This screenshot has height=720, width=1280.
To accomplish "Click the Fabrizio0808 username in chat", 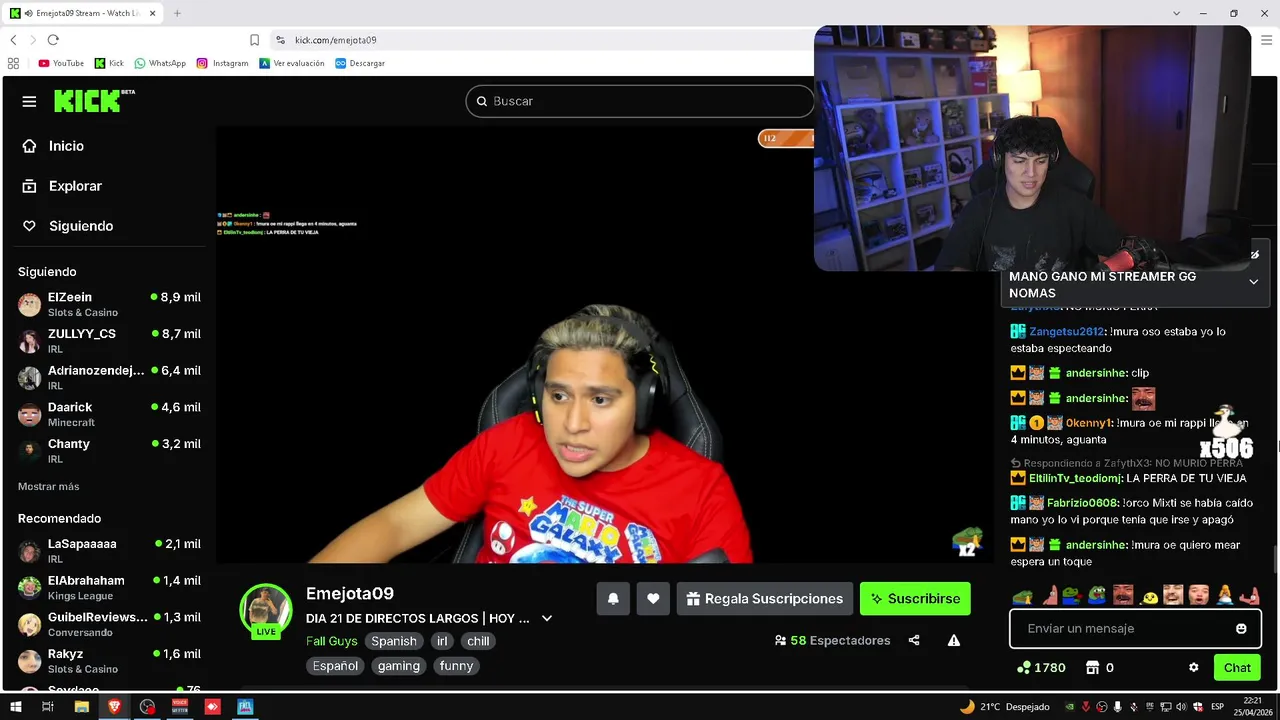I will click(x=1082, y=503).
